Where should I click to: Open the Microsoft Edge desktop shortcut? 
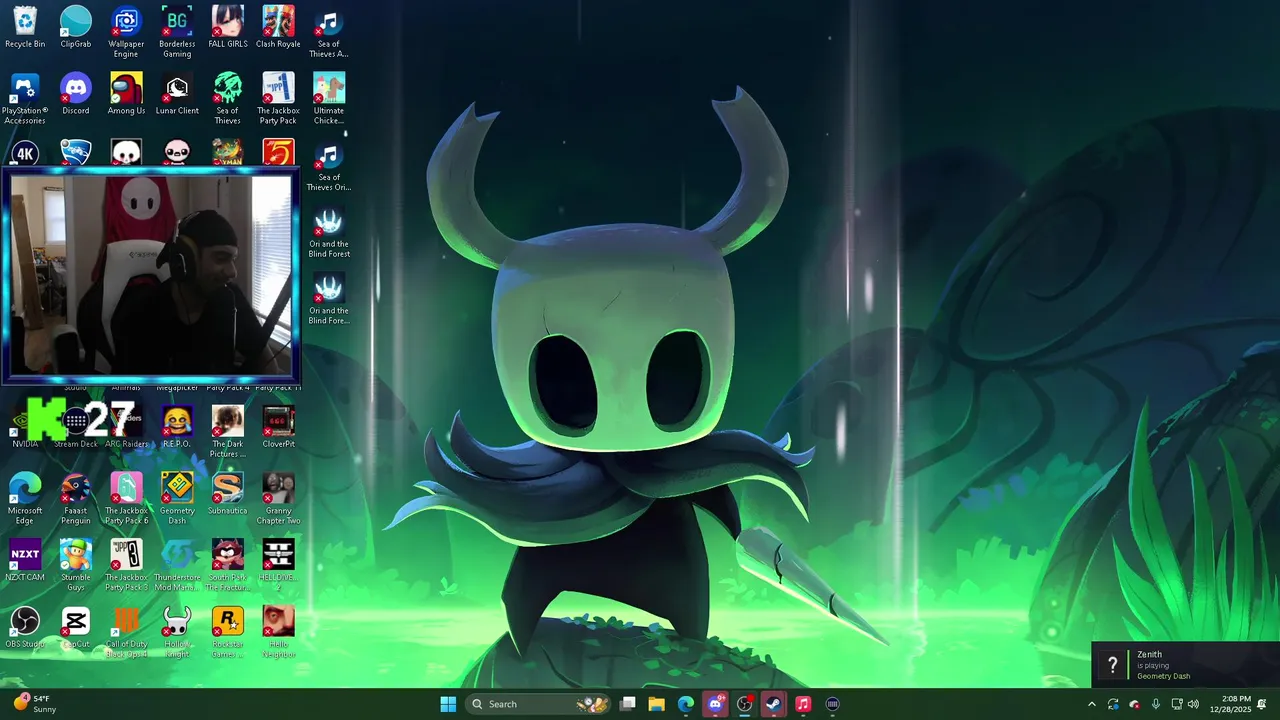(25, 498)
